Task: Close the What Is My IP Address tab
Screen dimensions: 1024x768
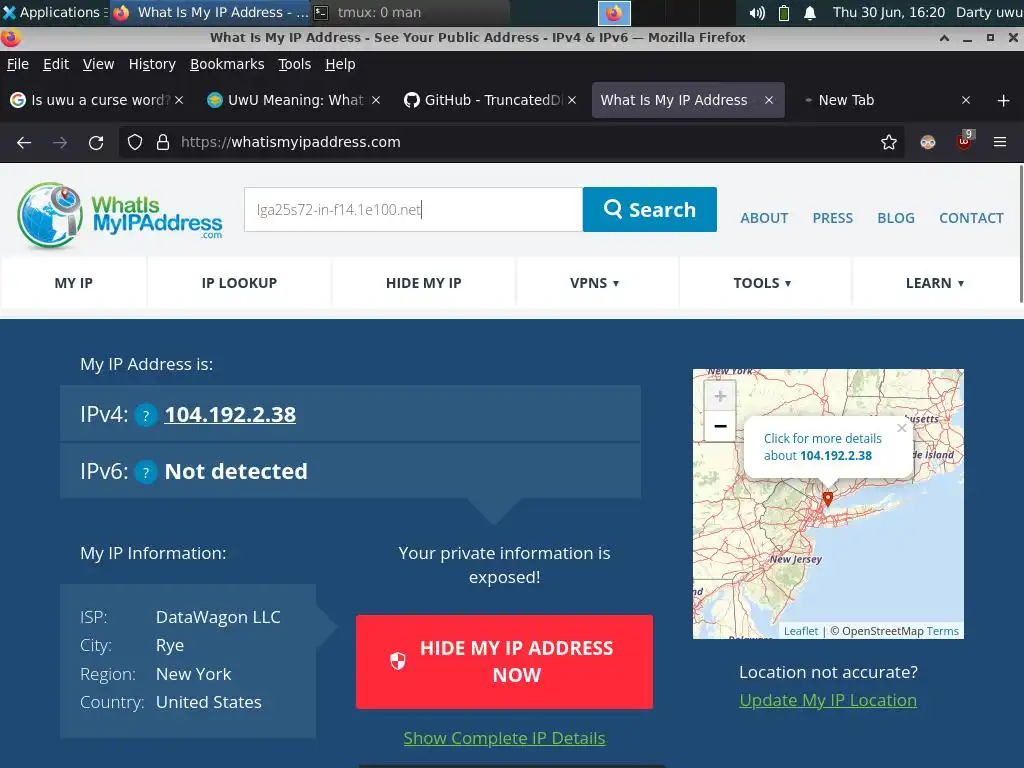Action: (x=769, y=100)
